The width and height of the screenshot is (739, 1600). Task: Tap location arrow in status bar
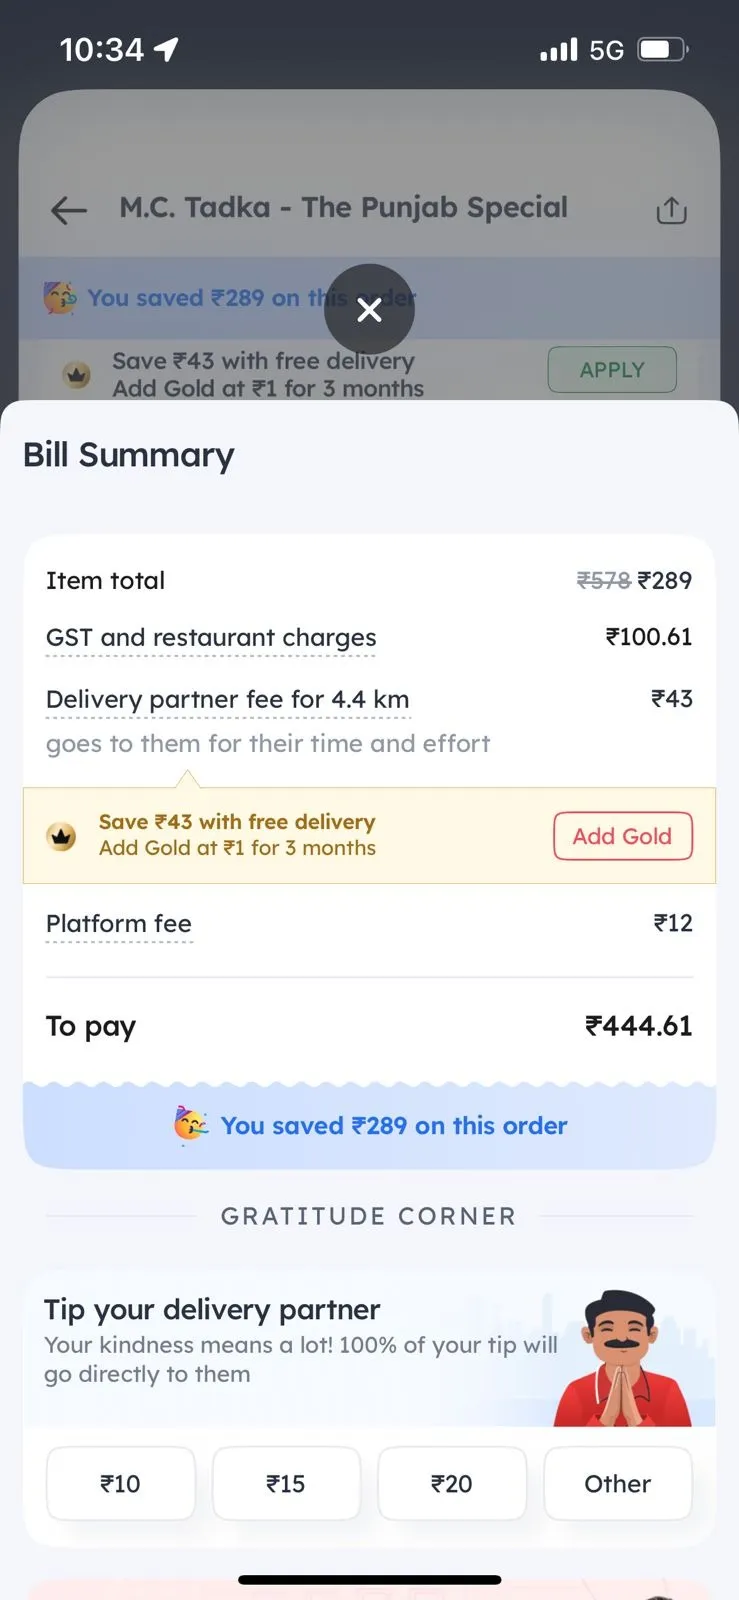click(x=166, y=49)
